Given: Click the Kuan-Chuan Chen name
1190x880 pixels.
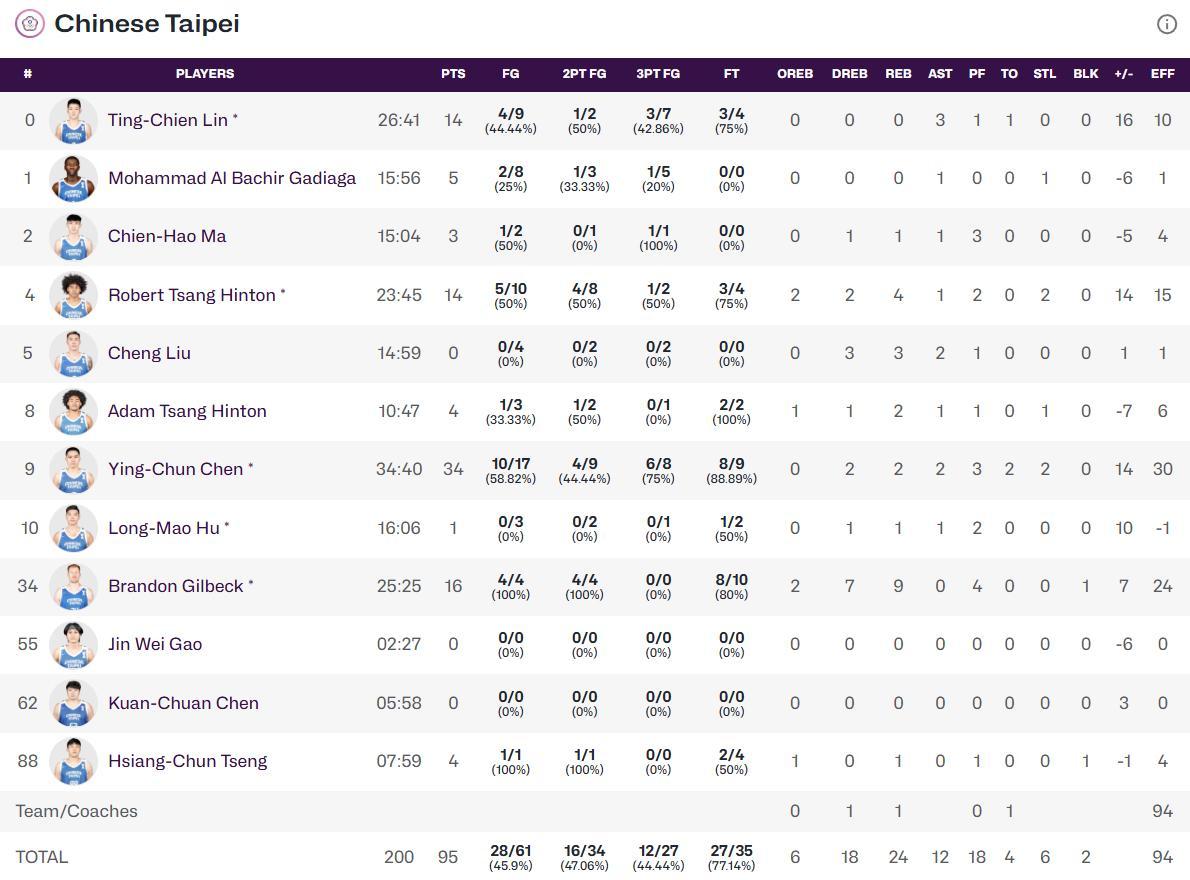Looking at the screenshot, I should 184,703.
